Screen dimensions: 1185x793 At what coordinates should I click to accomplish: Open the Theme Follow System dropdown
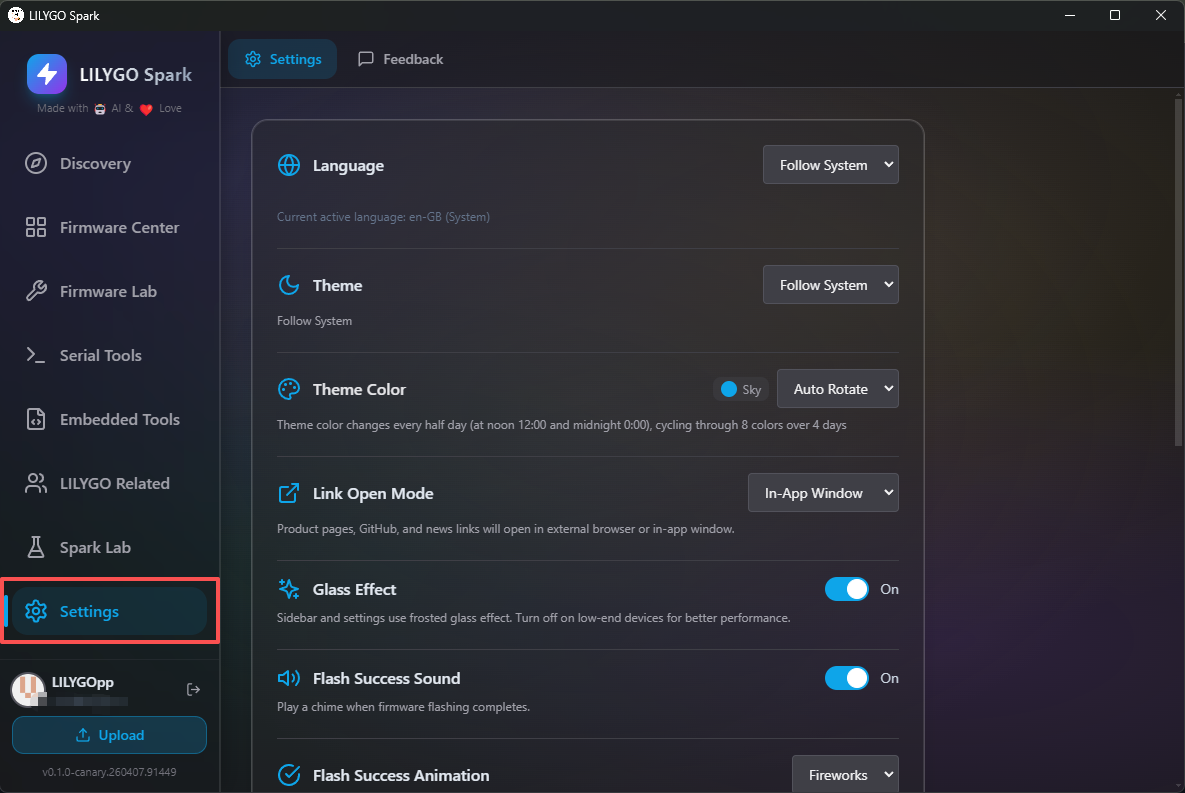pos(830,285)
